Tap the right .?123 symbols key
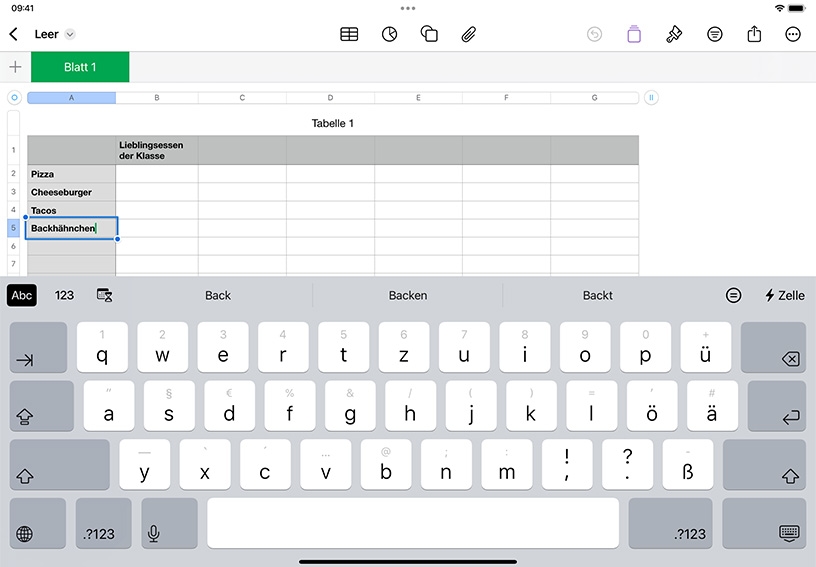 670,523
